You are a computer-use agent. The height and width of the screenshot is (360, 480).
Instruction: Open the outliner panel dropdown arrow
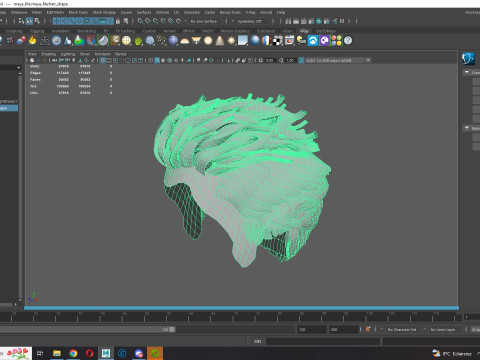[18, 68]
